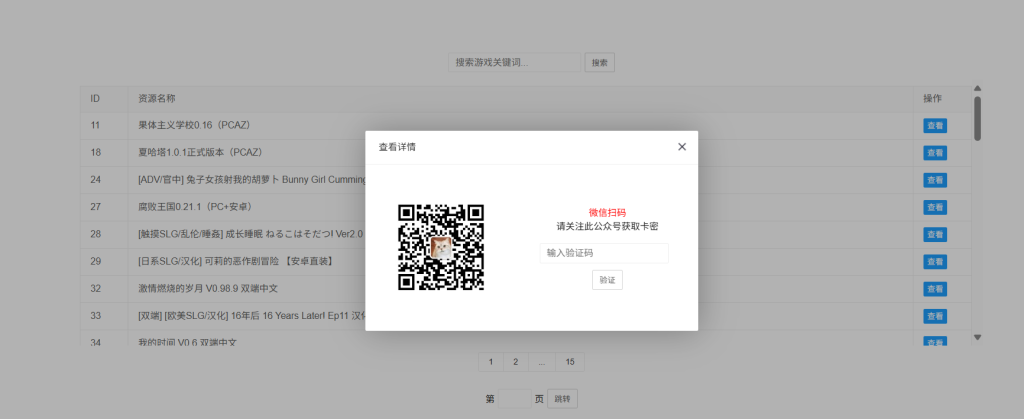
Task: Click 查看 for row ID 33
Action: [935, 316]
